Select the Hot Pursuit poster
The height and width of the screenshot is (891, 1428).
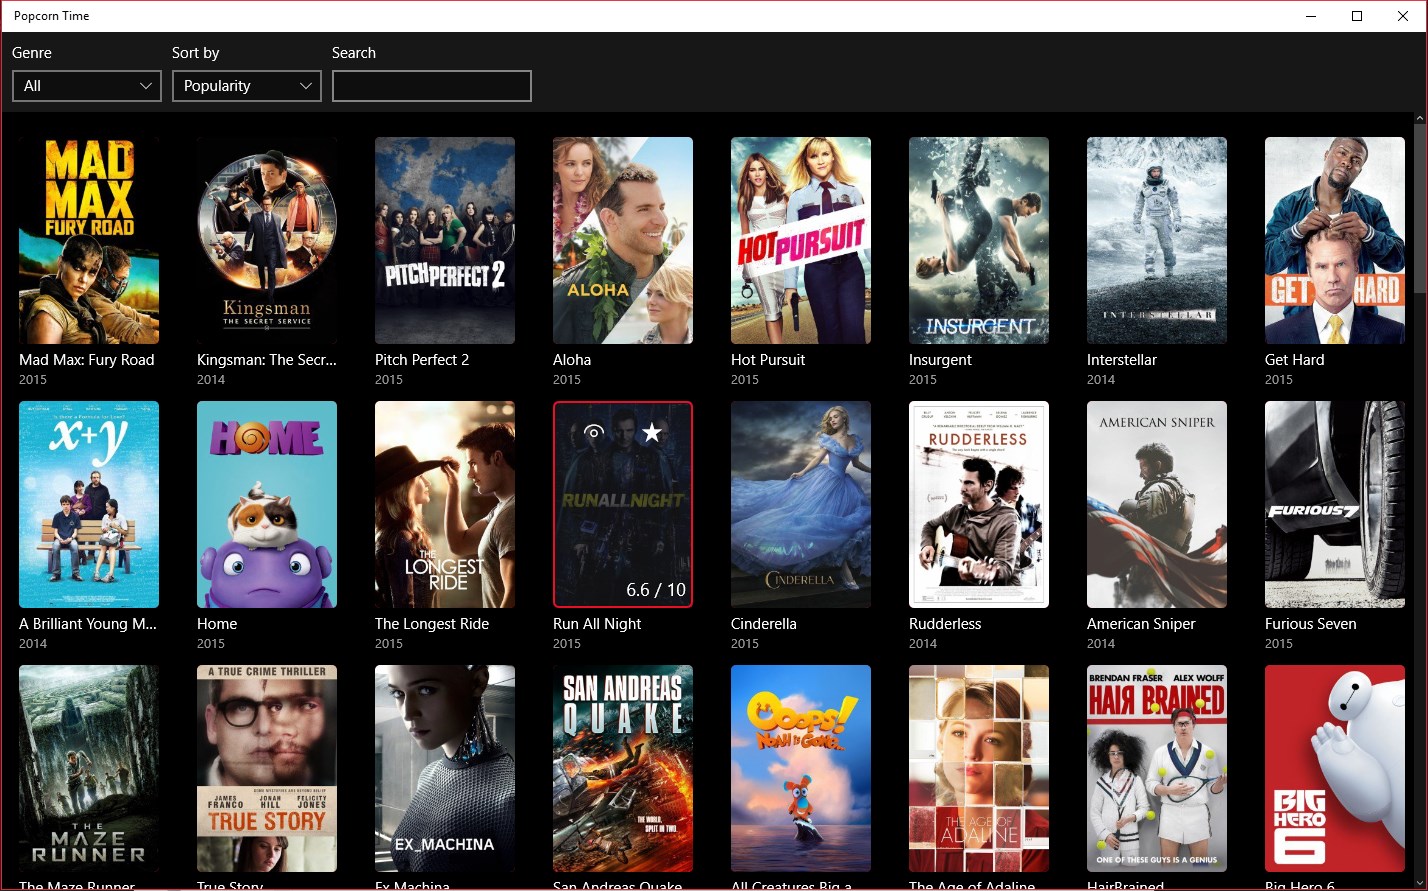click(x=801, y=241)
